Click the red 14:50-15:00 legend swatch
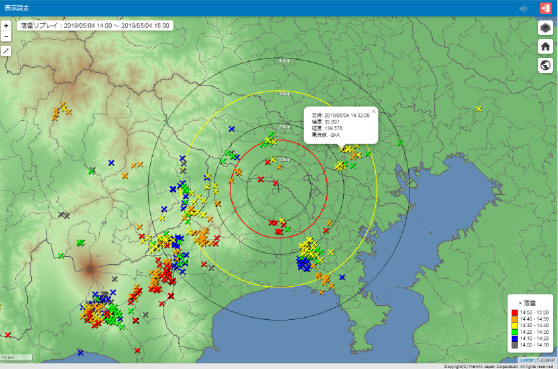 click(515, 312)
